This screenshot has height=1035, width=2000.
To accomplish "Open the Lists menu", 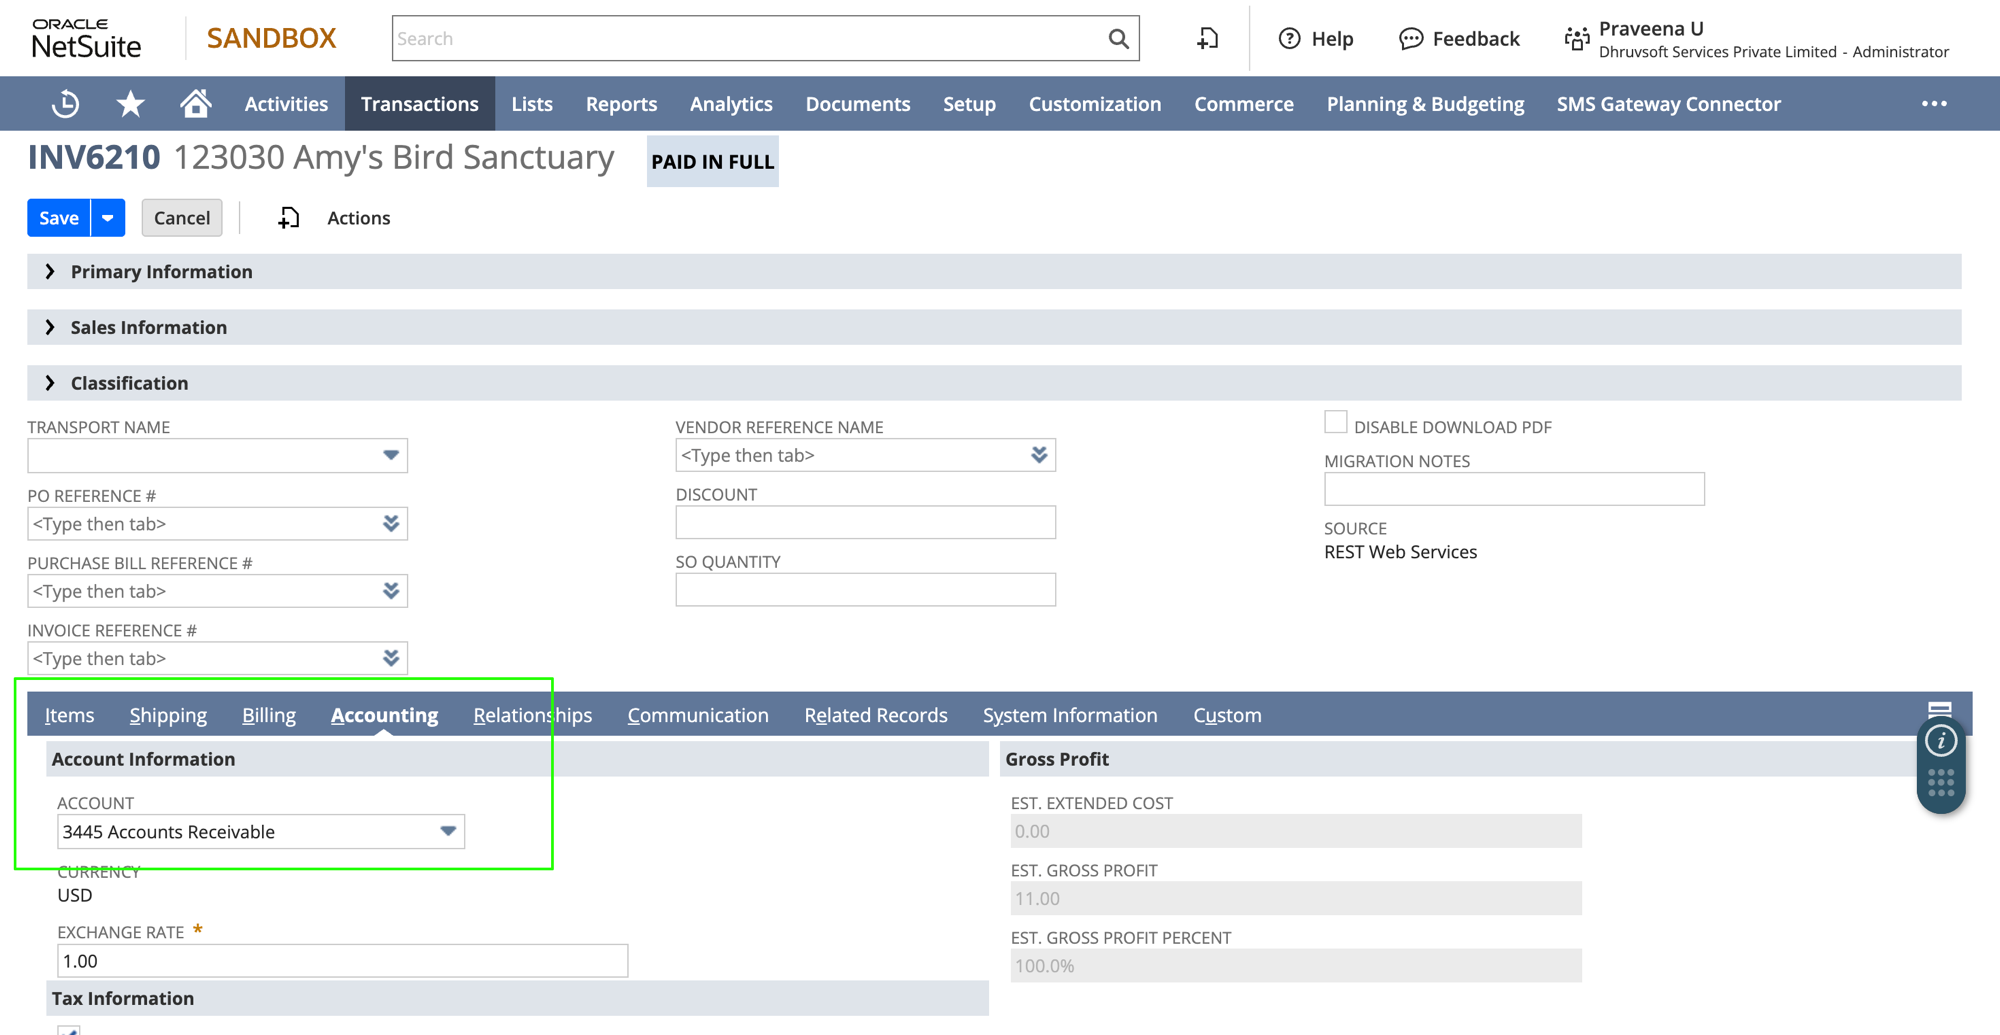I will [532, 104].
